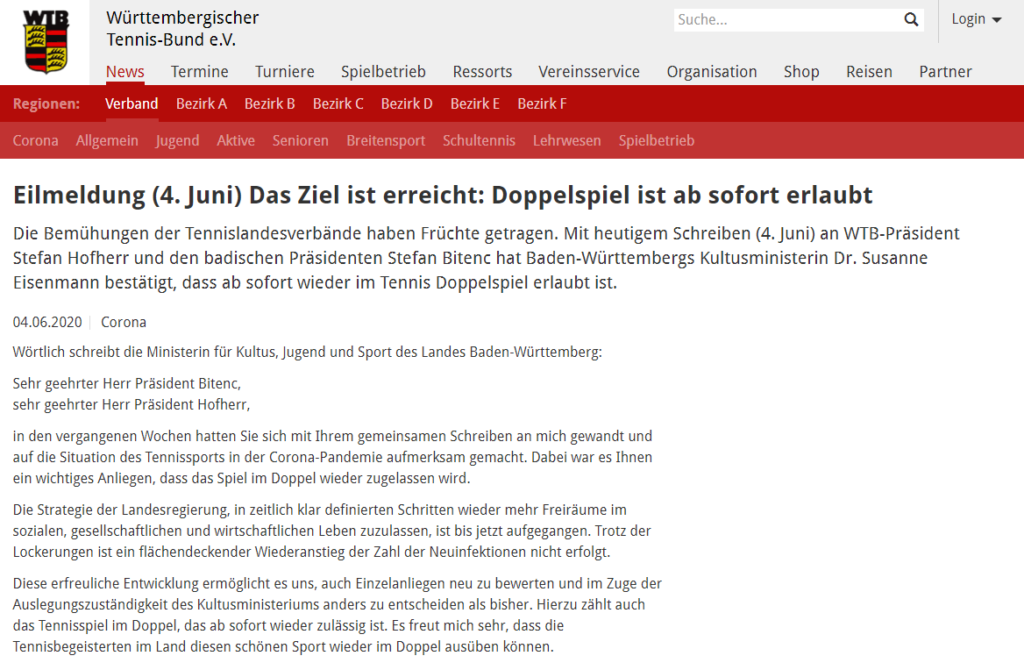Open the Spielbetrieb main menu item
The height and width of the screenshot is (663, 1024).
click(x=383, y=71)
